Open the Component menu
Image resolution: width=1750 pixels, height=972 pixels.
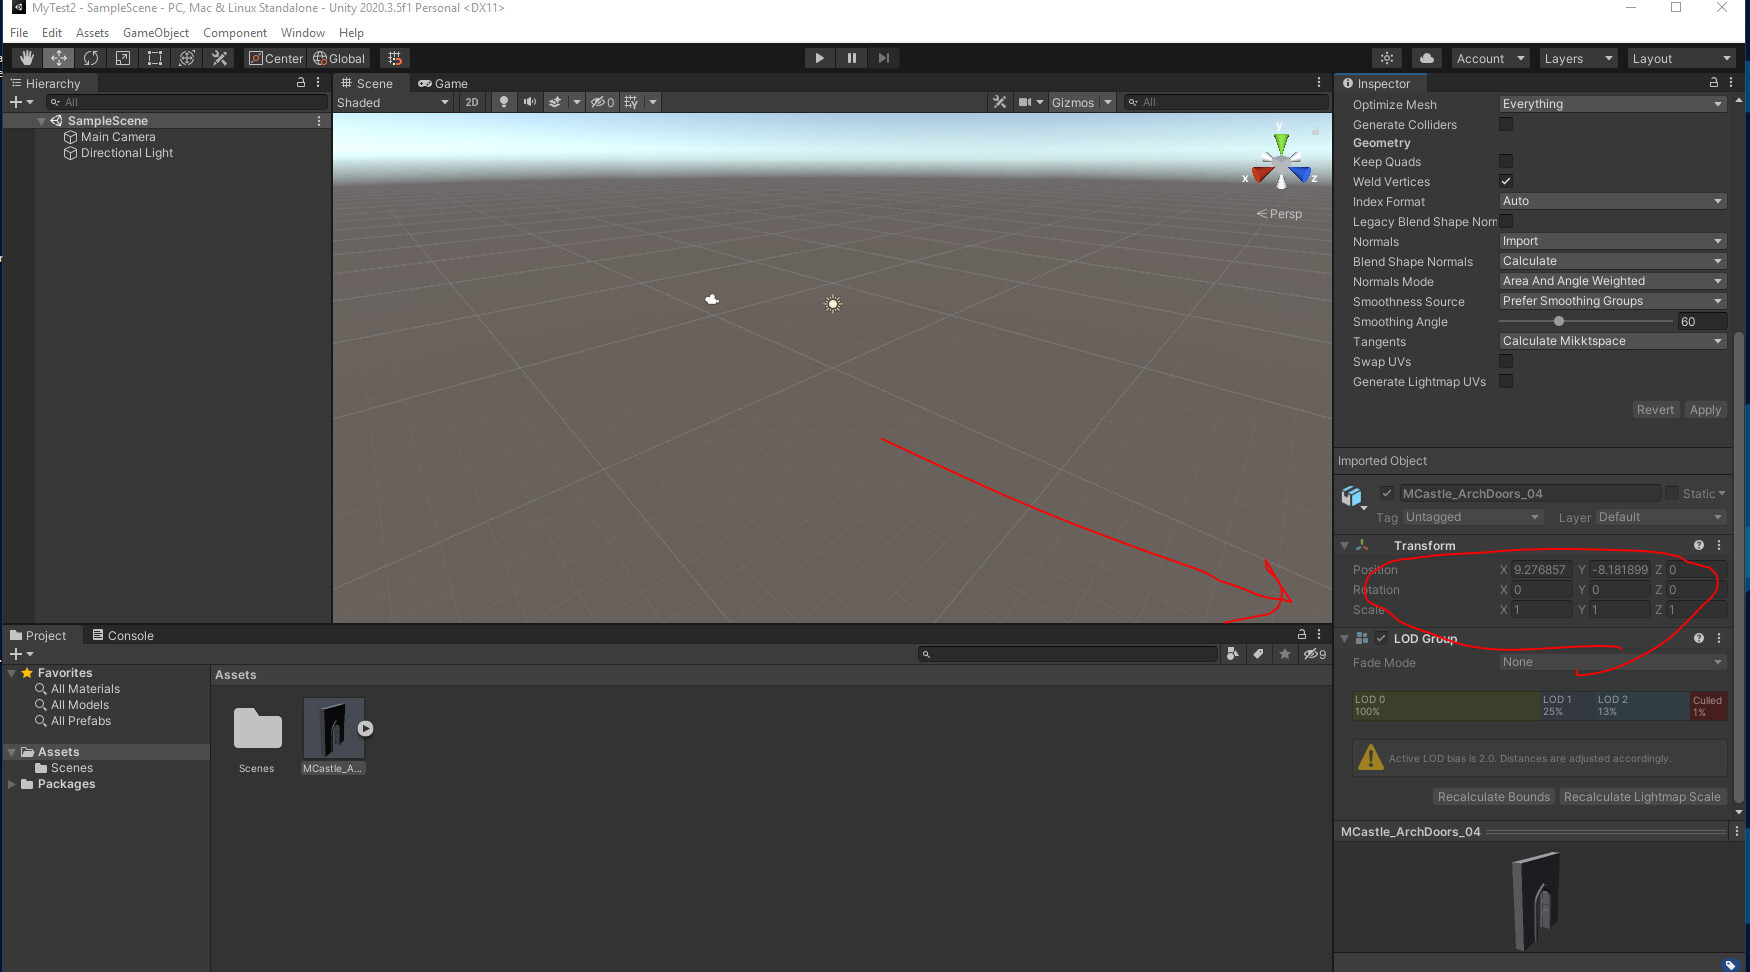(235, 32)
